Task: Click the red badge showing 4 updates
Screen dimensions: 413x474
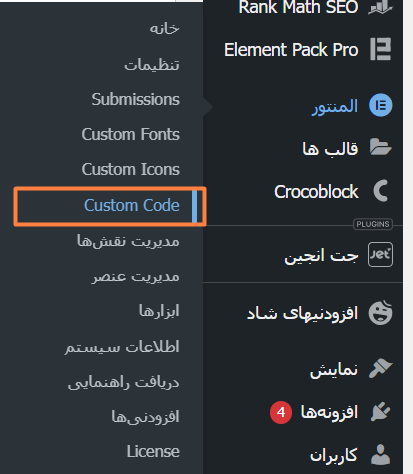Action: point(281,412)
